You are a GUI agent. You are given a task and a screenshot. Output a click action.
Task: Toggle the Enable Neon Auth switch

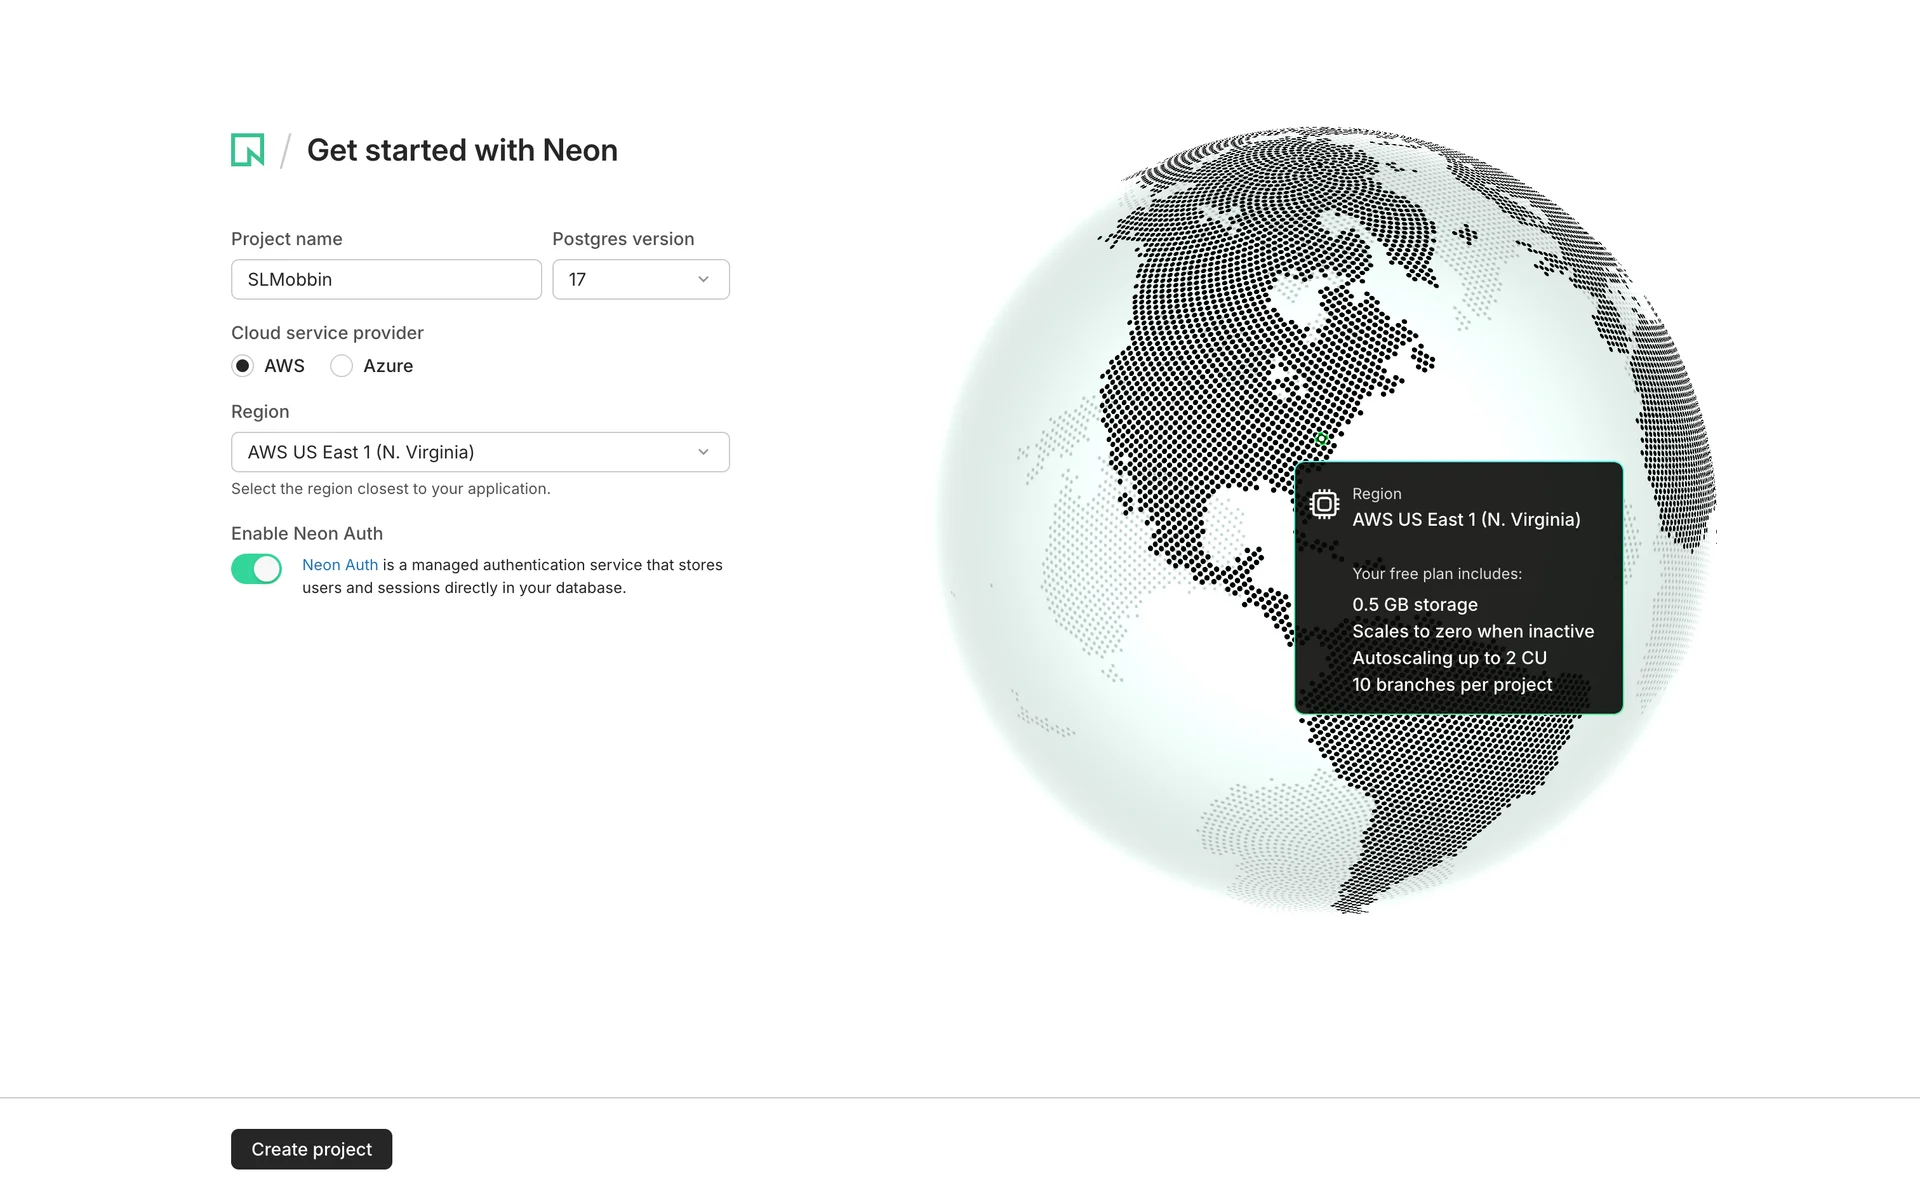click(256, 569)
